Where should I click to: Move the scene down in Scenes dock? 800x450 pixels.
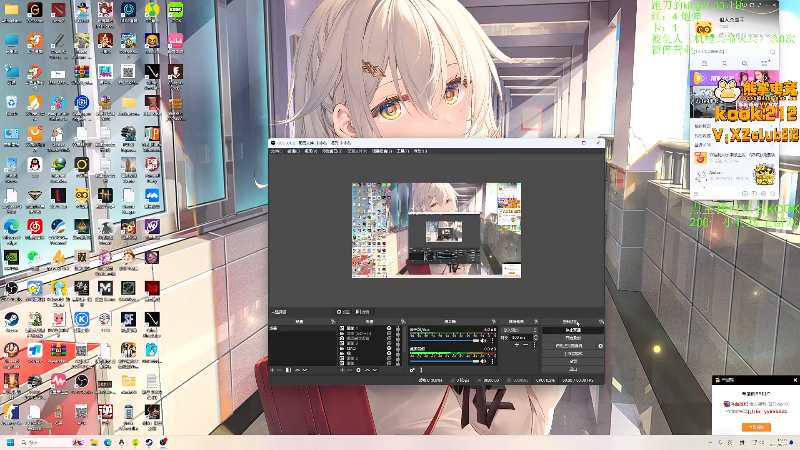305,370
